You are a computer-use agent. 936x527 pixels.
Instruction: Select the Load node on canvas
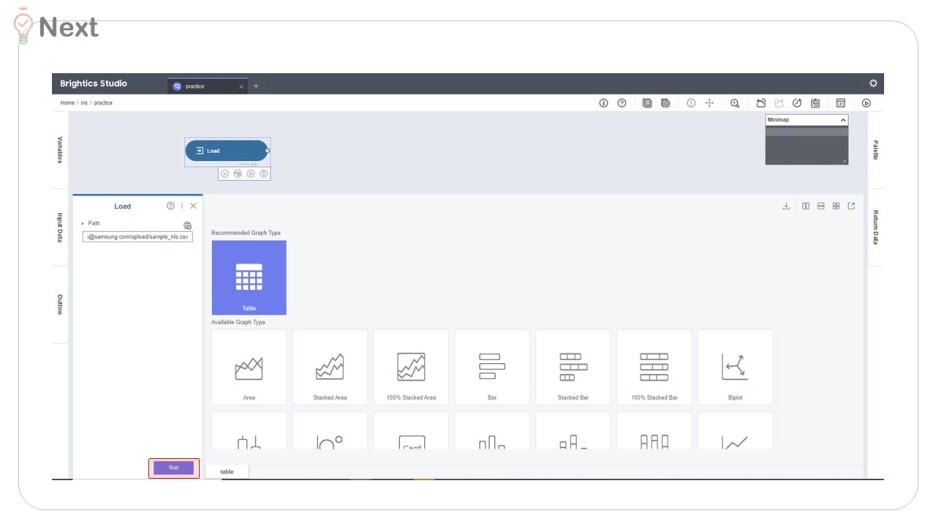tap(227, 151)
